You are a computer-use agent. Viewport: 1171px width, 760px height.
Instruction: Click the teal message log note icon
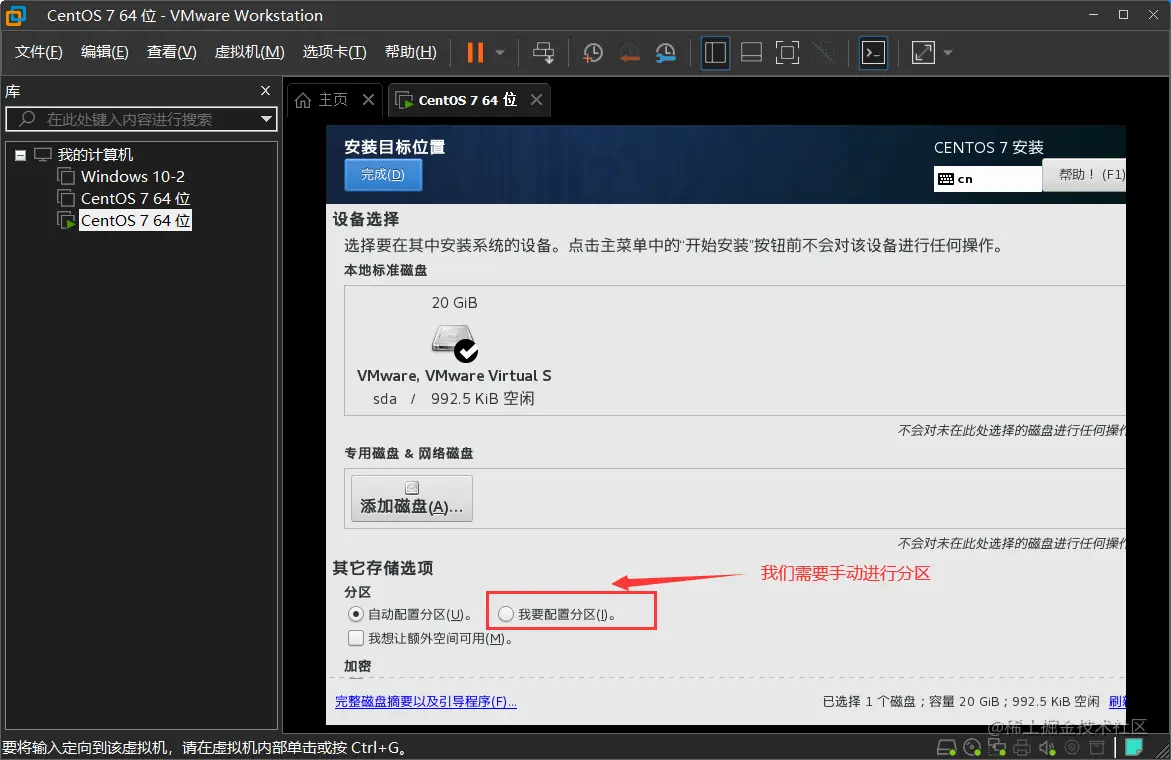(x=1134, y=747)
